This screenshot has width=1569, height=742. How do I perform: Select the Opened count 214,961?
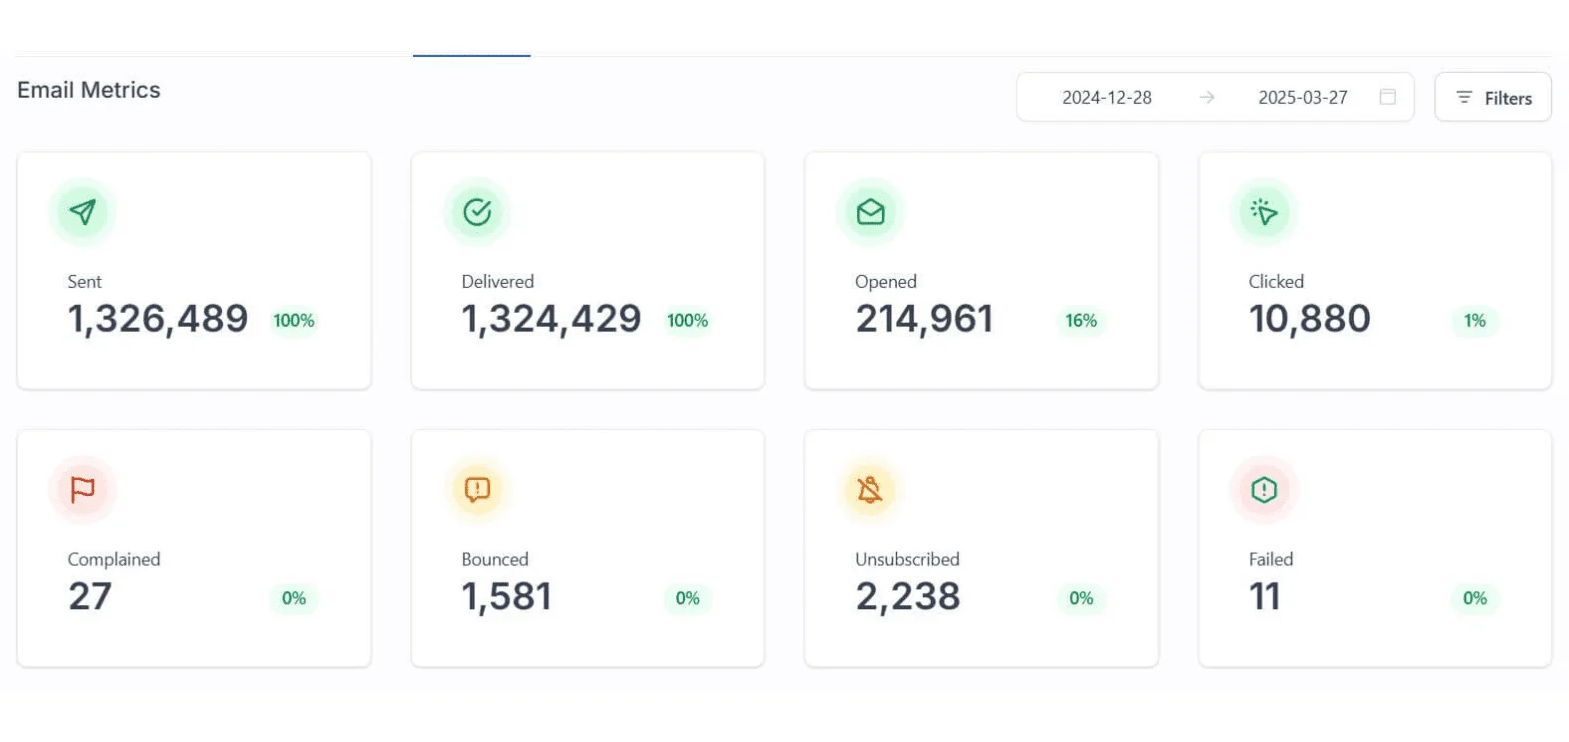coord(925,319)
